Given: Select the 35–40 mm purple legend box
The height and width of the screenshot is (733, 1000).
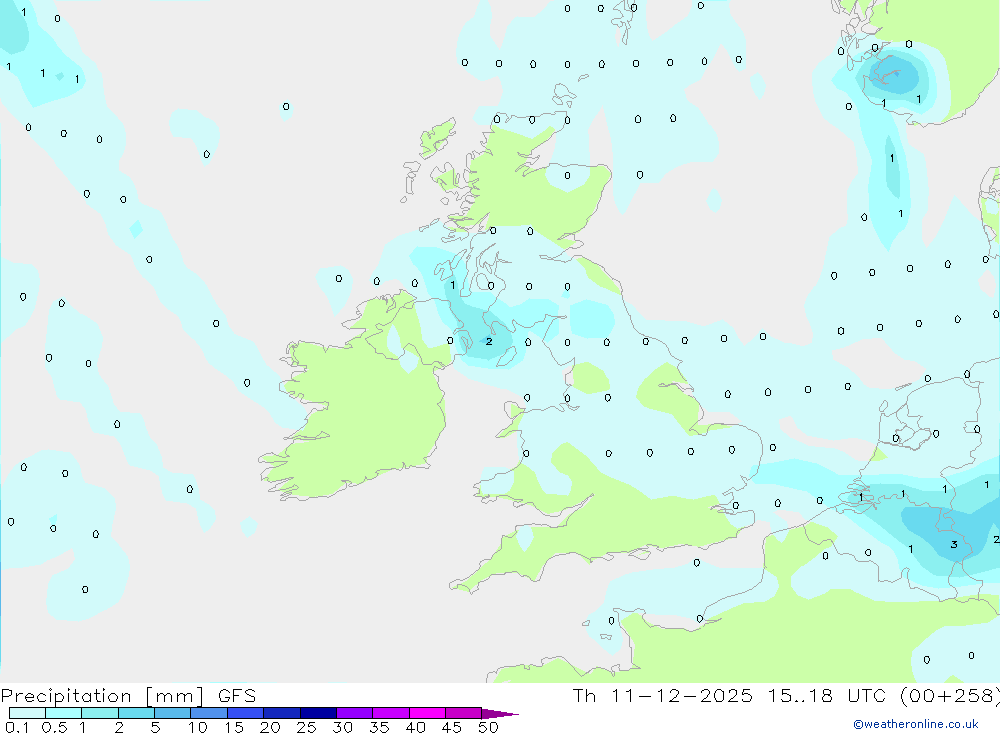Looking at the screenshot, I should point(390,713).
